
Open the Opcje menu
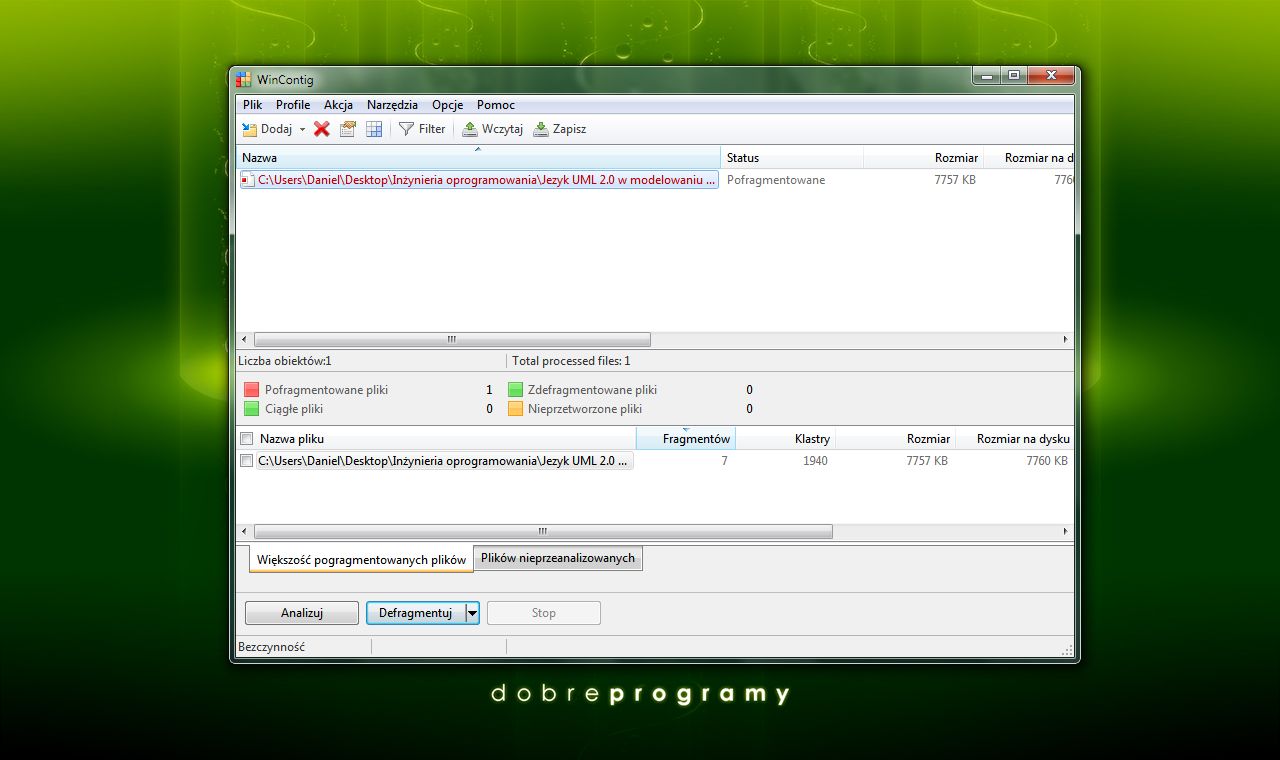click(x=447, y=105)
